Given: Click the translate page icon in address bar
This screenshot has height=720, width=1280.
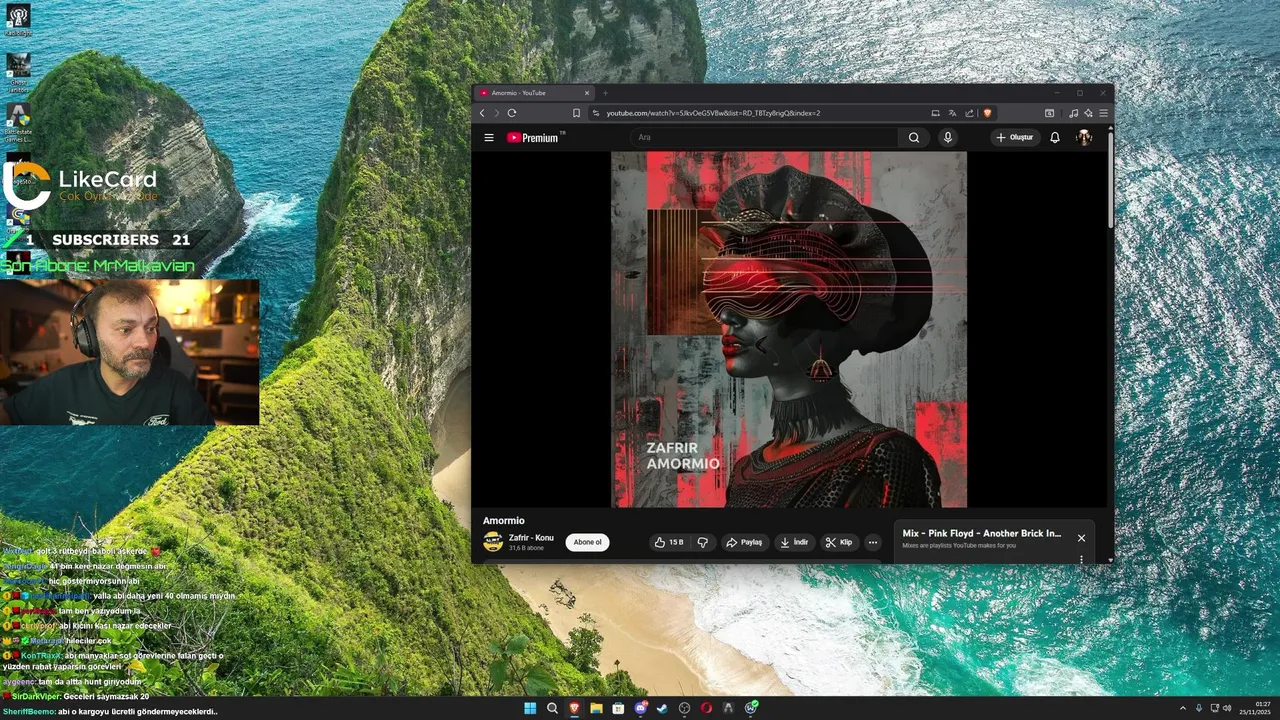Looking at the screenshot, I should [x=952, y=113].
